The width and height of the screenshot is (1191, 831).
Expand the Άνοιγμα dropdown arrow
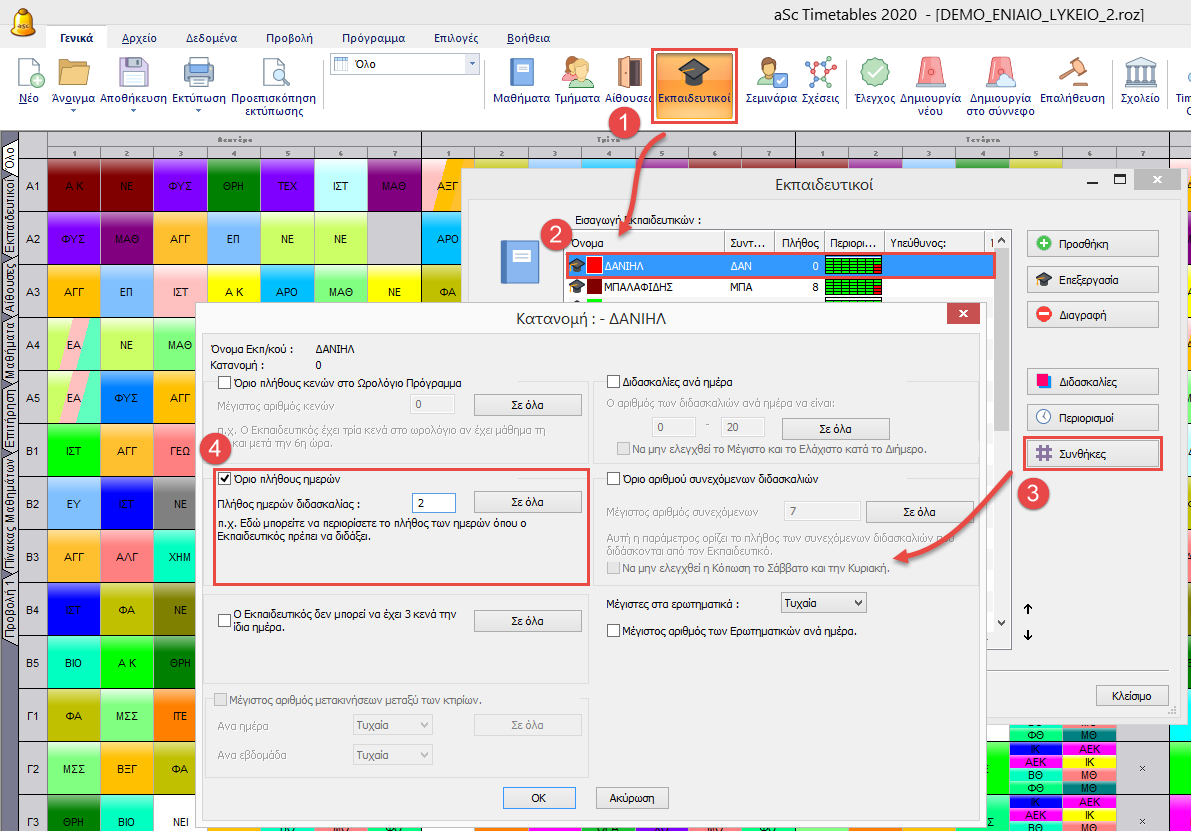[74, 112]
